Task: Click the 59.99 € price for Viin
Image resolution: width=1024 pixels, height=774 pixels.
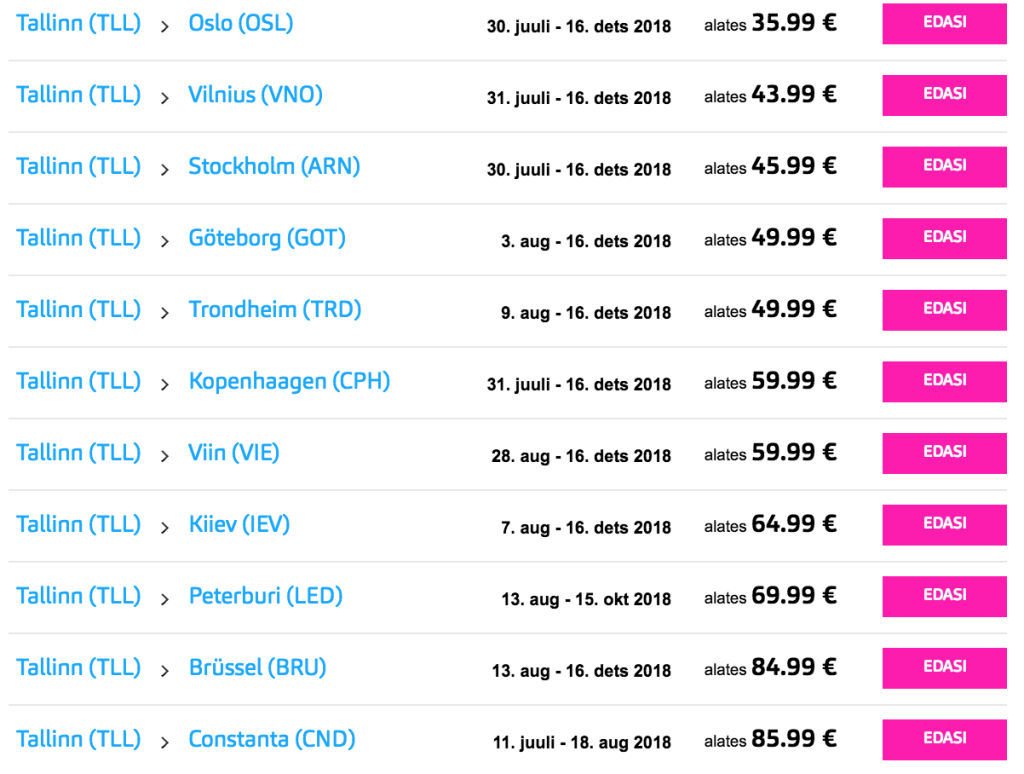Action: click(x=793, y=453)
